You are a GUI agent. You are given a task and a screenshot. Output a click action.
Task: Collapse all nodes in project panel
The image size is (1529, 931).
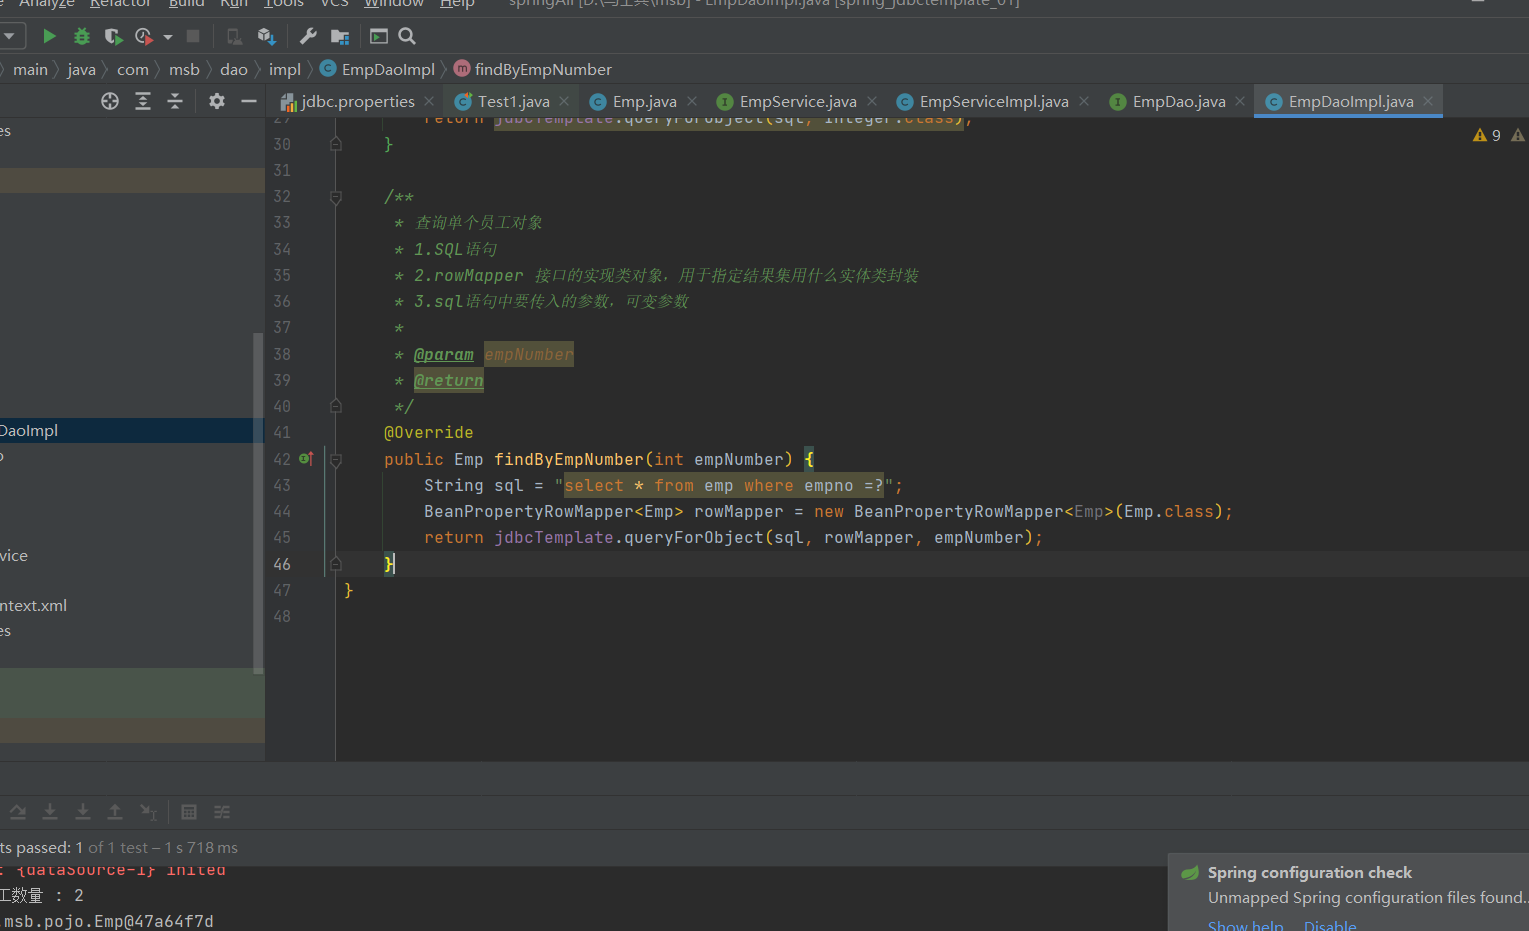(x=175, y=101)
